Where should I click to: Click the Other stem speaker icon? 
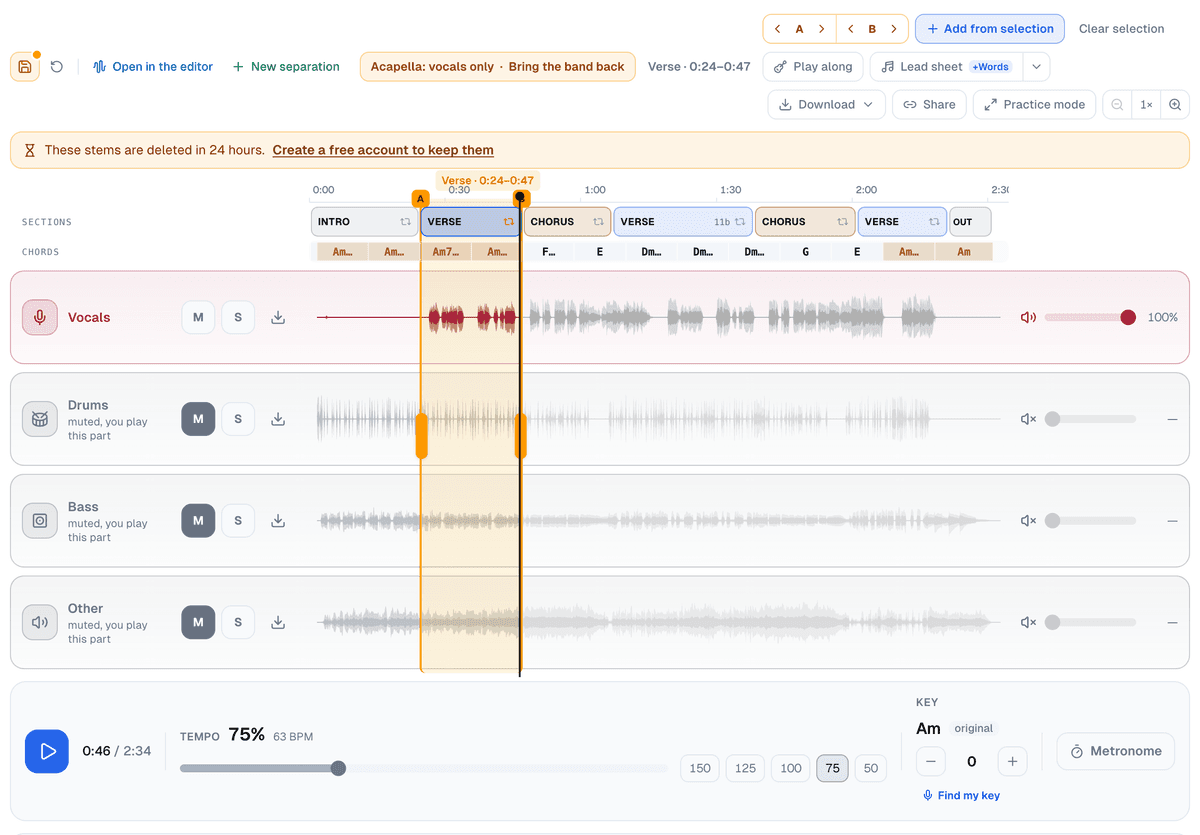click(x=40, y=622)
